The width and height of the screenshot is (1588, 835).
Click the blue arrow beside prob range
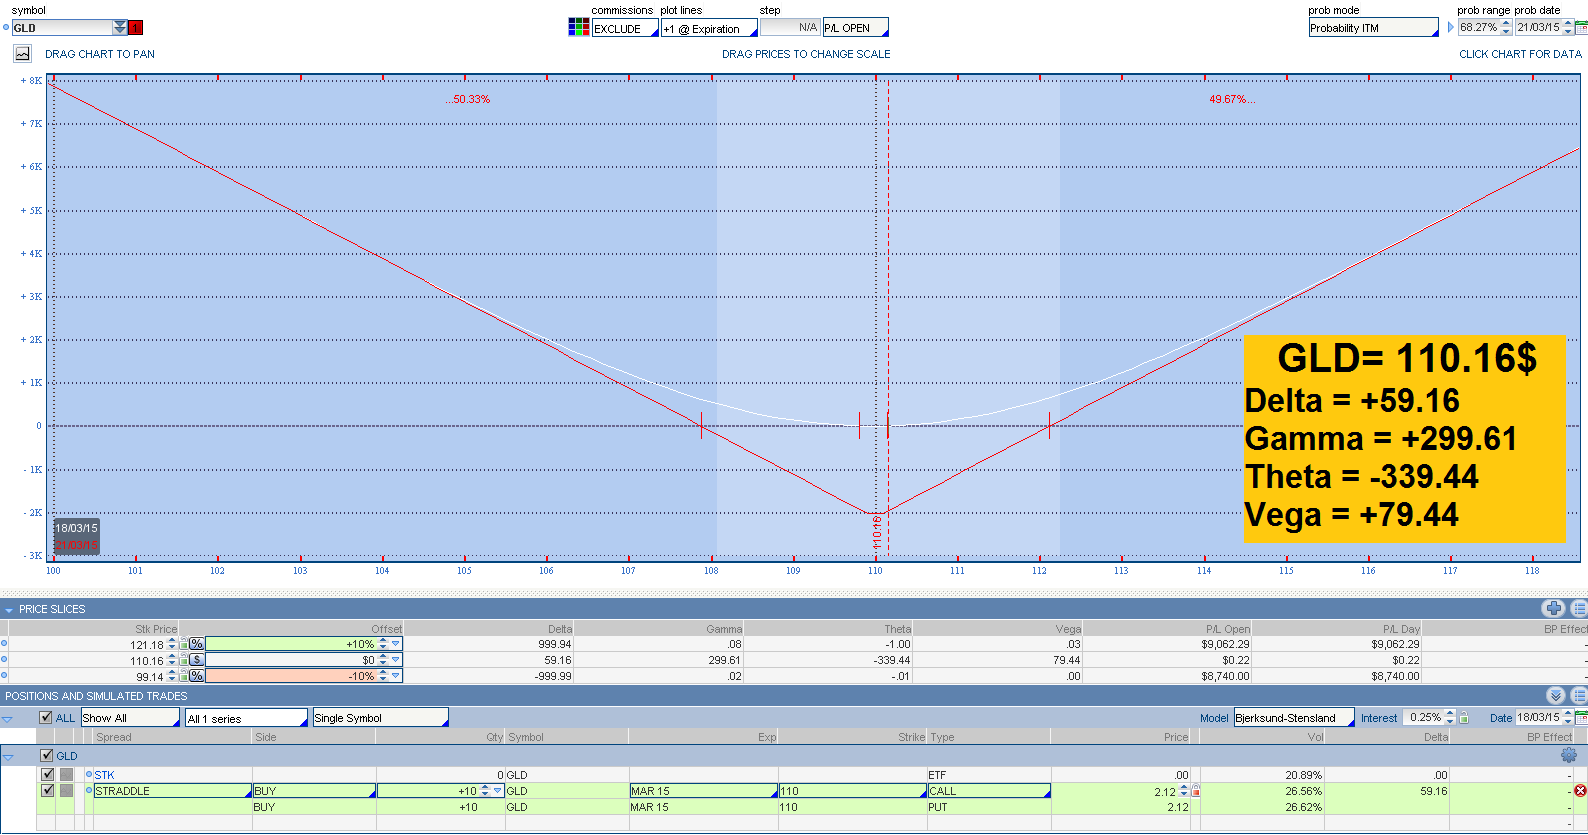tap(1451, 28)
